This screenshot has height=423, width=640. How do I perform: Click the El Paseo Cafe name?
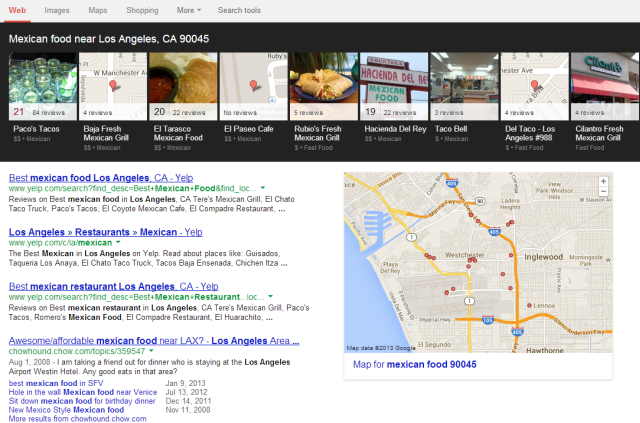point(249,129)
